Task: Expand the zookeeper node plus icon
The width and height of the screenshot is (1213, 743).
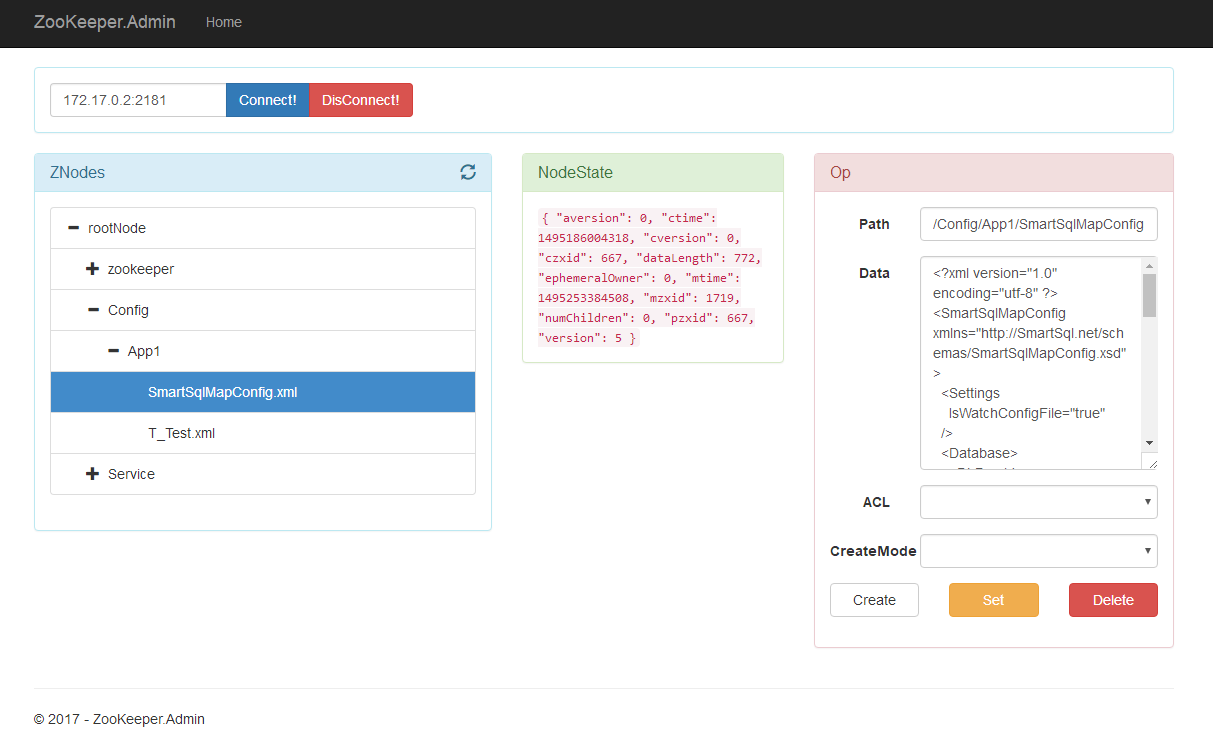Action: pyautogui.click(x=93, y=269)
